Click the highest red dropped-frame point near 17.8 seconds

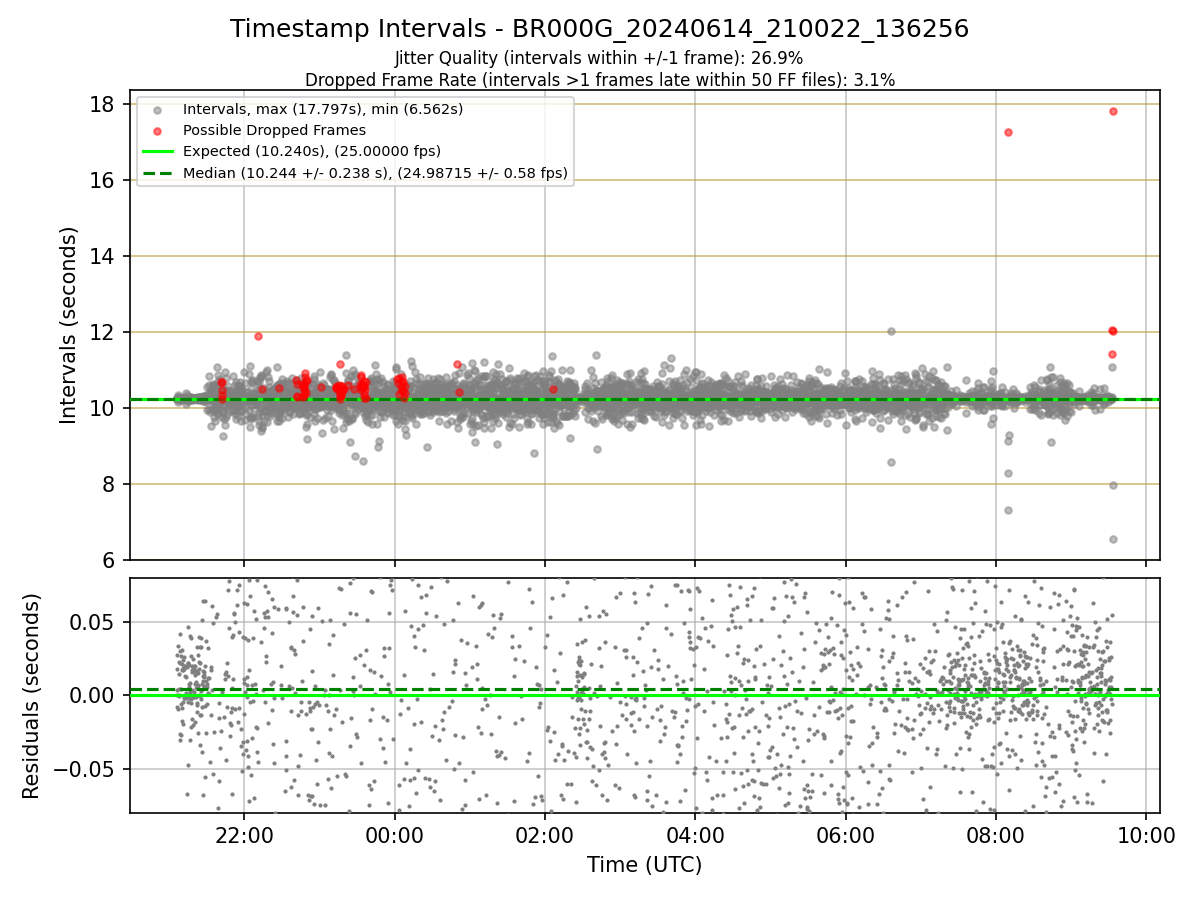[1113, 111]
